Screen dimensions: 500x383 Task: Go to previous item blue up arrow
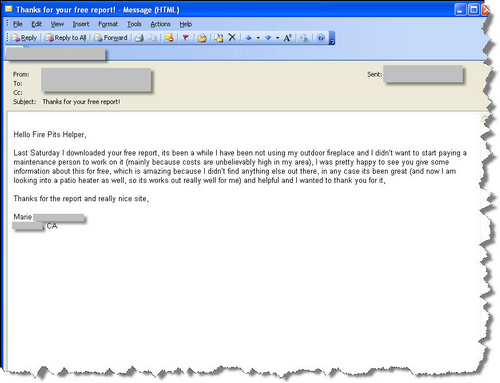coord(248,38)
